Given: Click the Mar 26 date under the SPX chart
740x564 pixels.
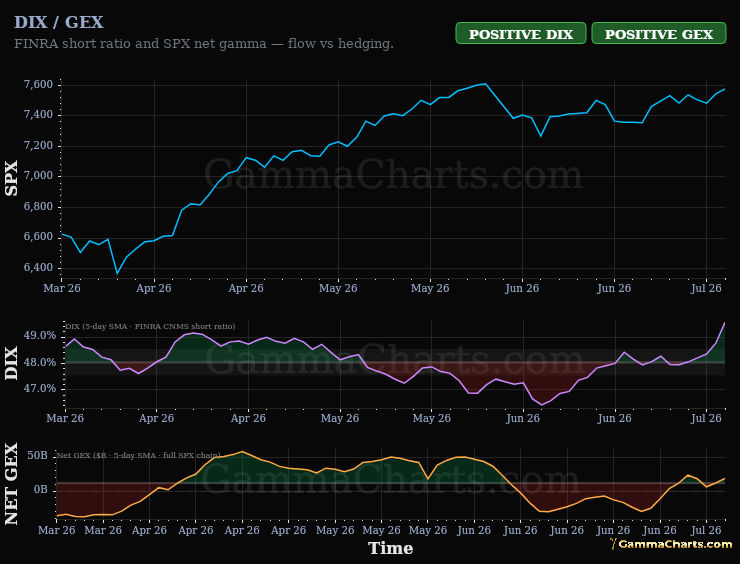Looking at the screenshot, I should pyautogui.click(x=62, y=288).
